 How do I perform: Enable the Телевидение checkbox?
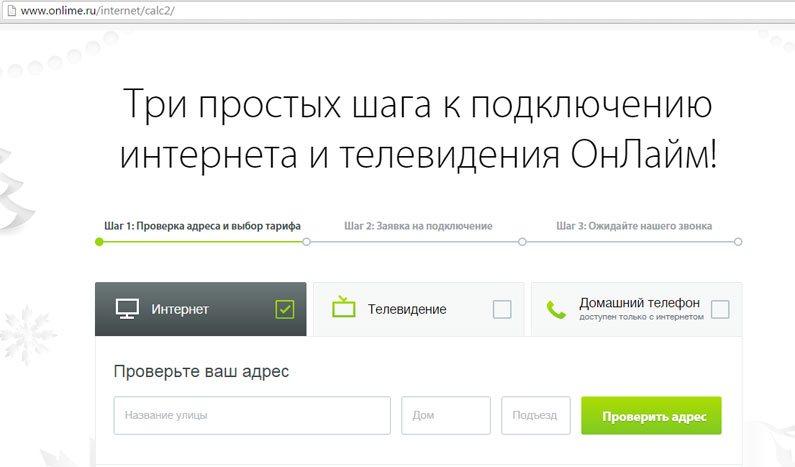coord(502,309)
